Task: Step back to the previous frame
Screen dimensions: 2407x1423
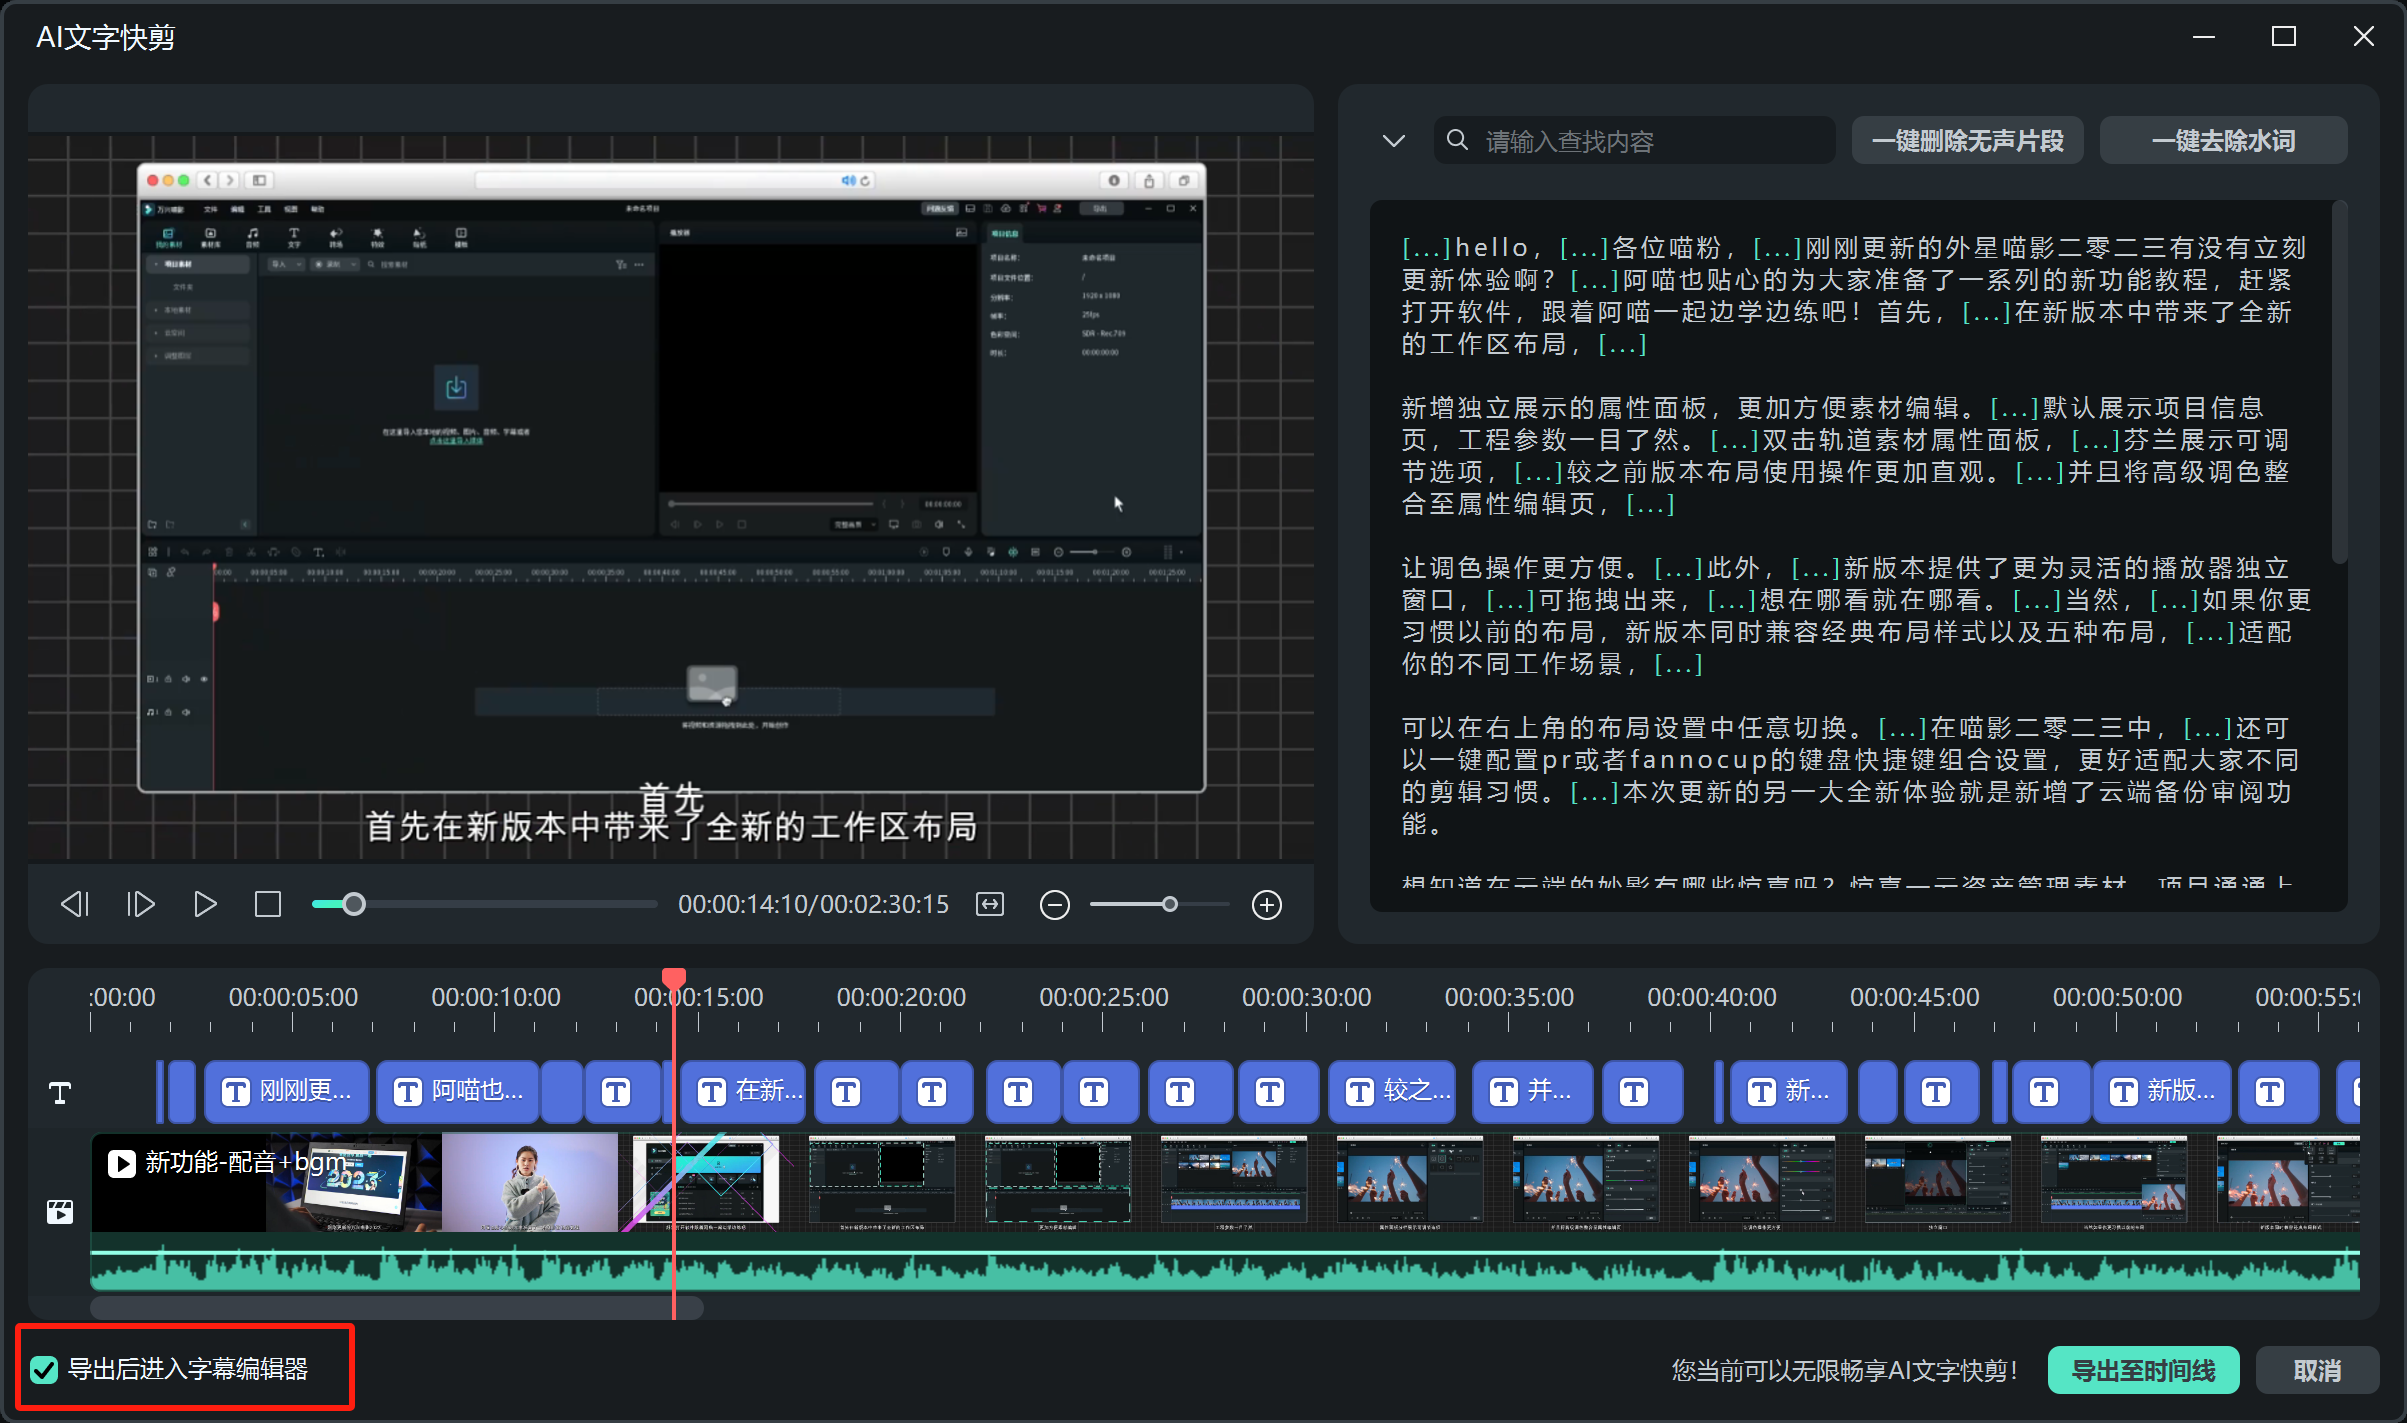Action: coord(75,905)
